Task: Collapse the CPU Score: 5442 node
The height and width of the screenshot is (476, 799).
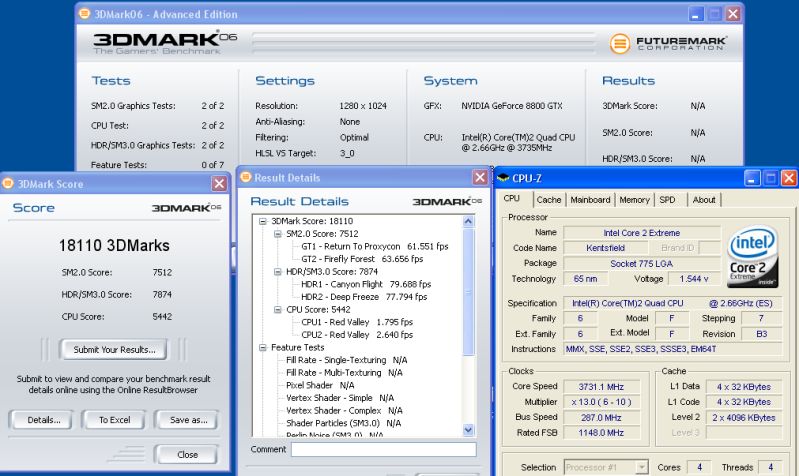Action: pos(278,309)
